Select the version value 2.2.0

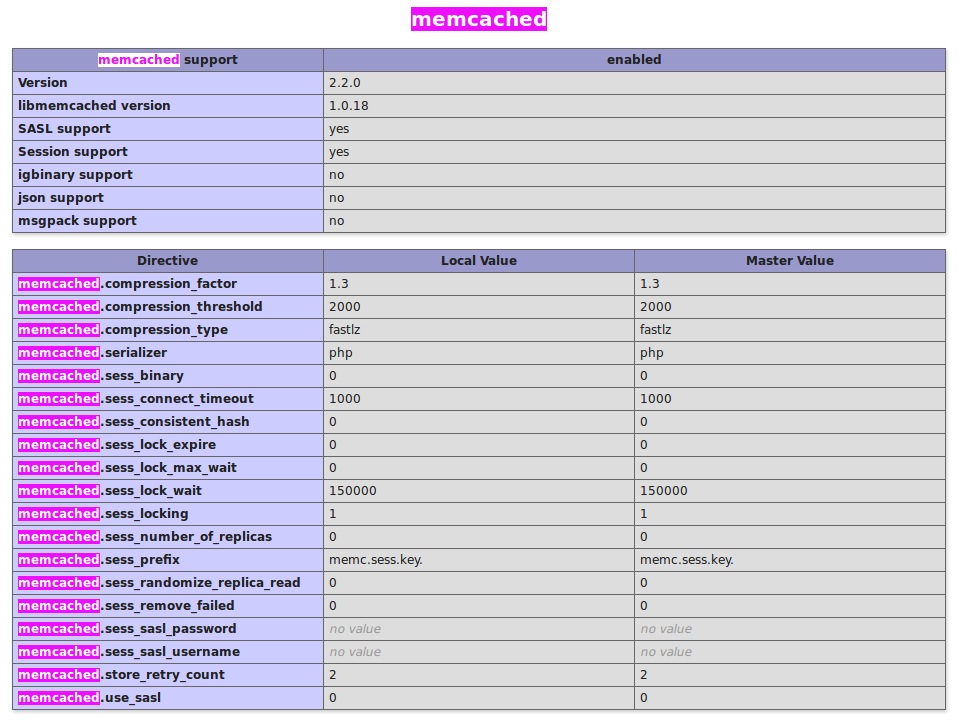point(344,83)
